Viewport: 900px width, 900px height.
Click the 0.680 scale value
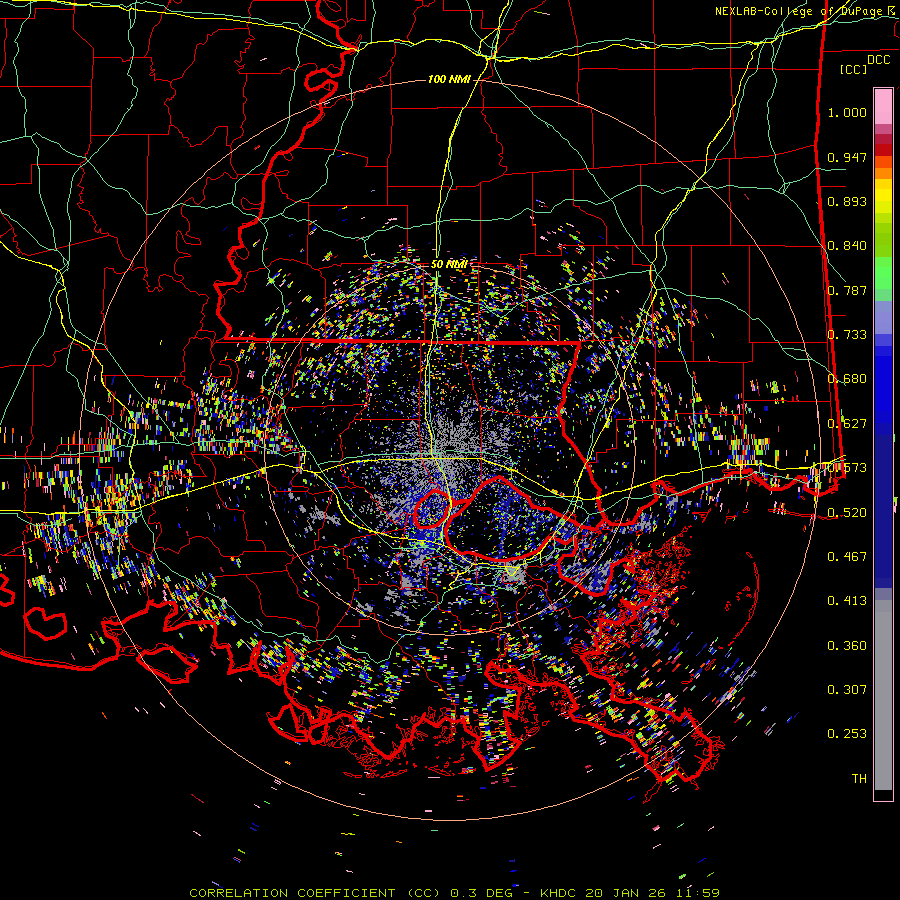click(x=847, y=379)
